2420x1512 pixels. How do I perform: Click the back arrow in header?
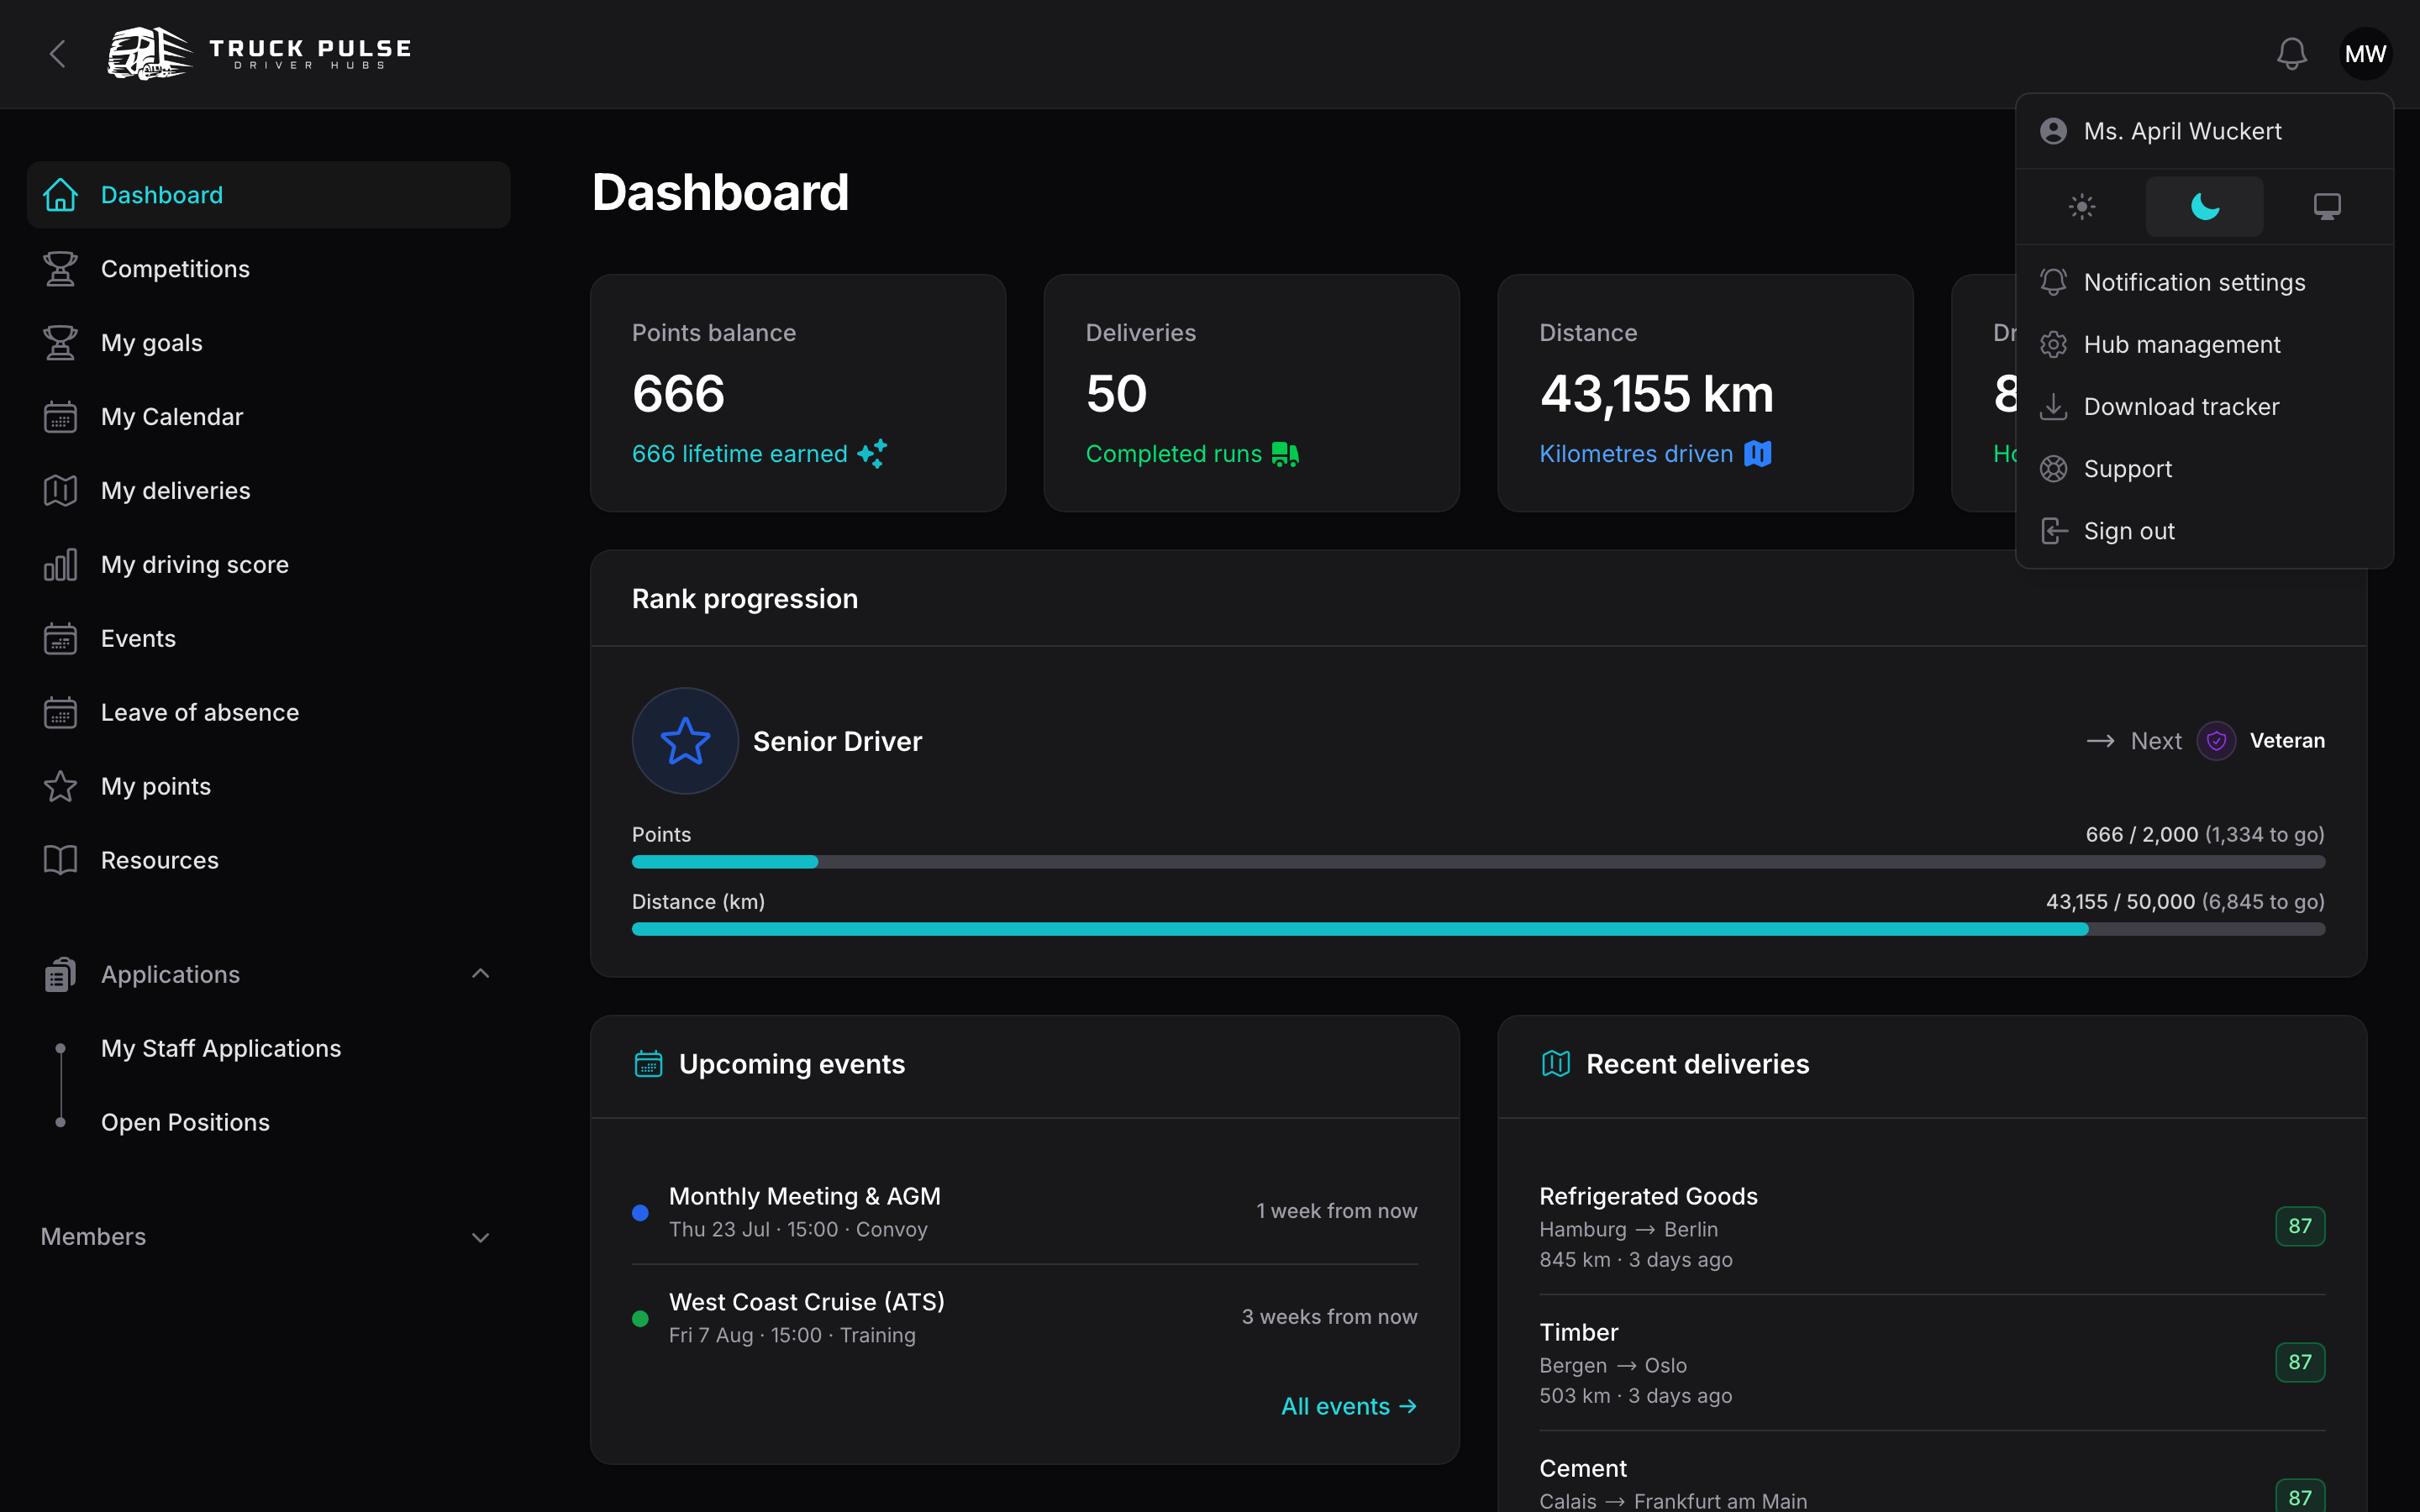click(x=57, y=54)
